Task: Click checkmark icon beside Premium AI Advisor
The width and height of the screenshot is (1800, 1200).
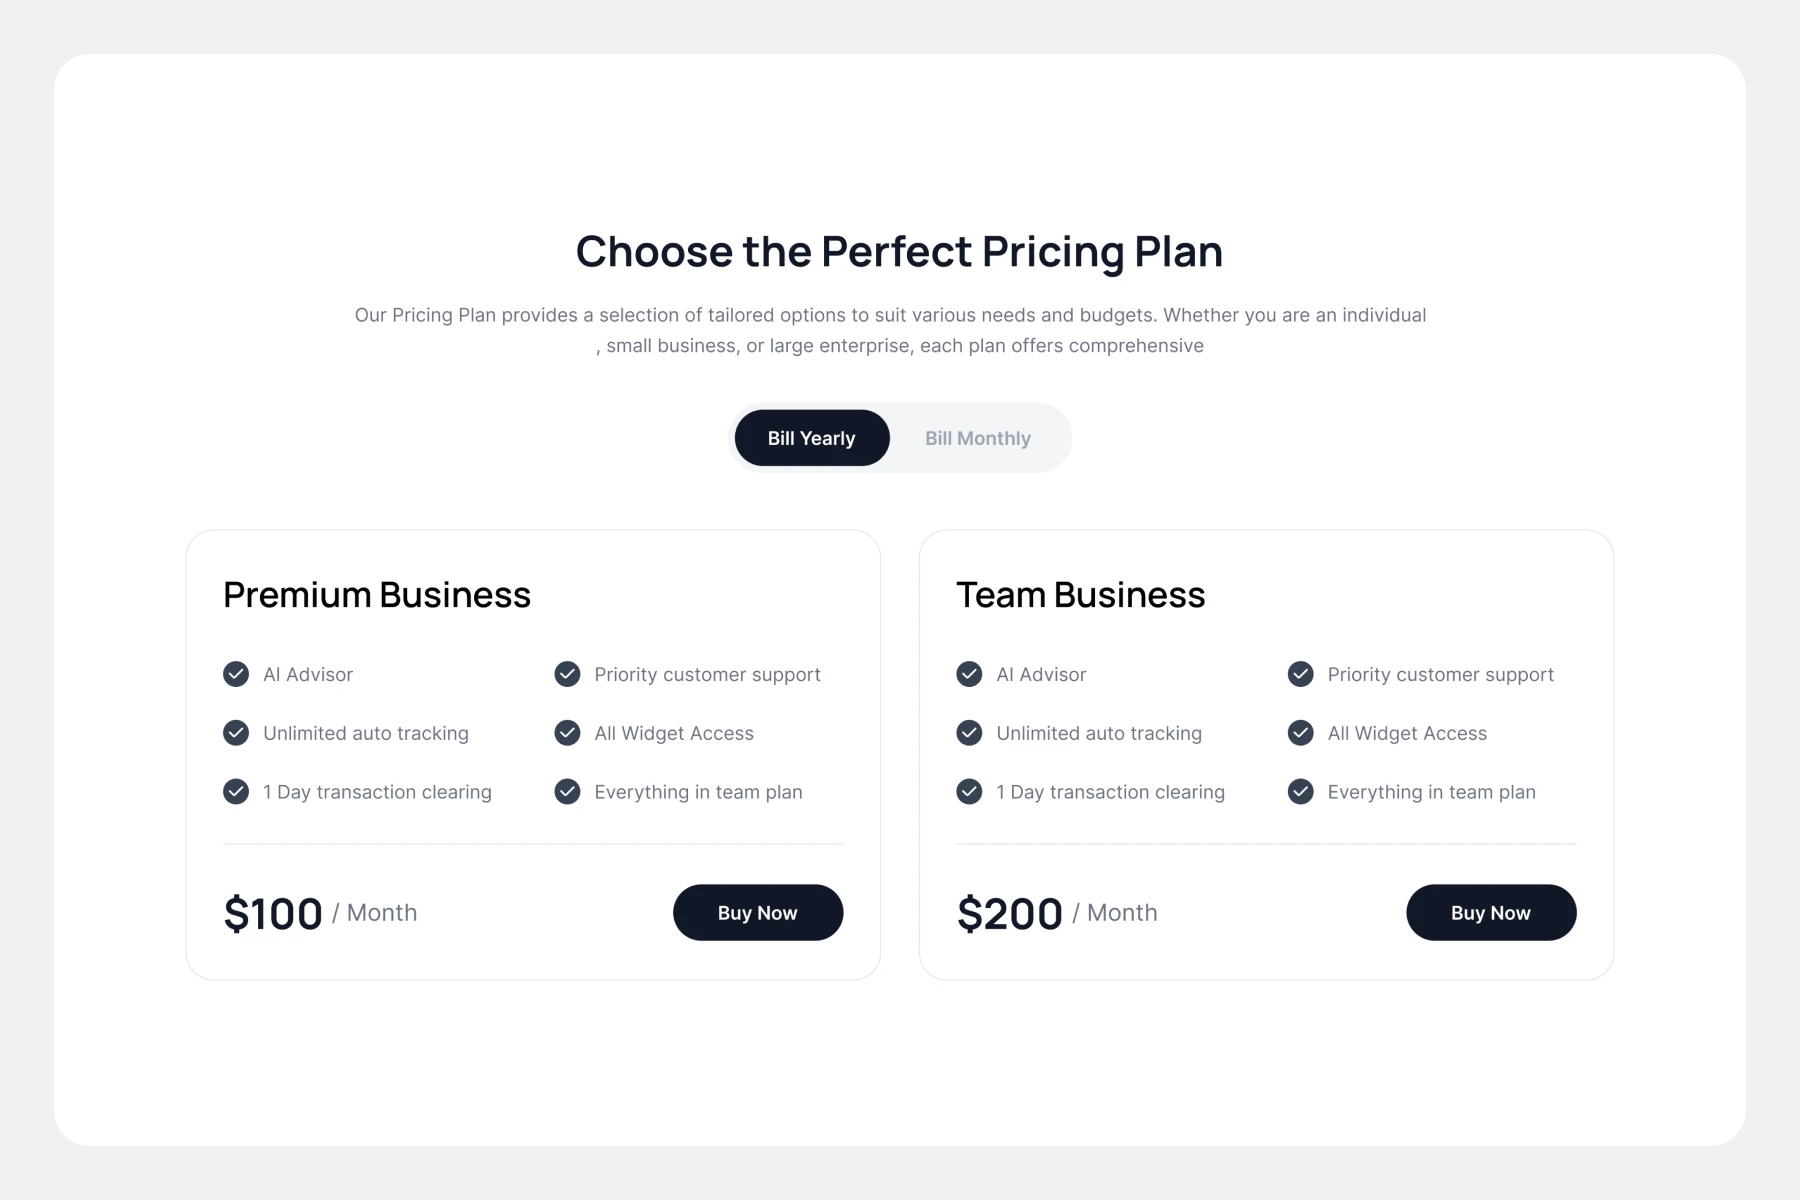Action: 236,674
